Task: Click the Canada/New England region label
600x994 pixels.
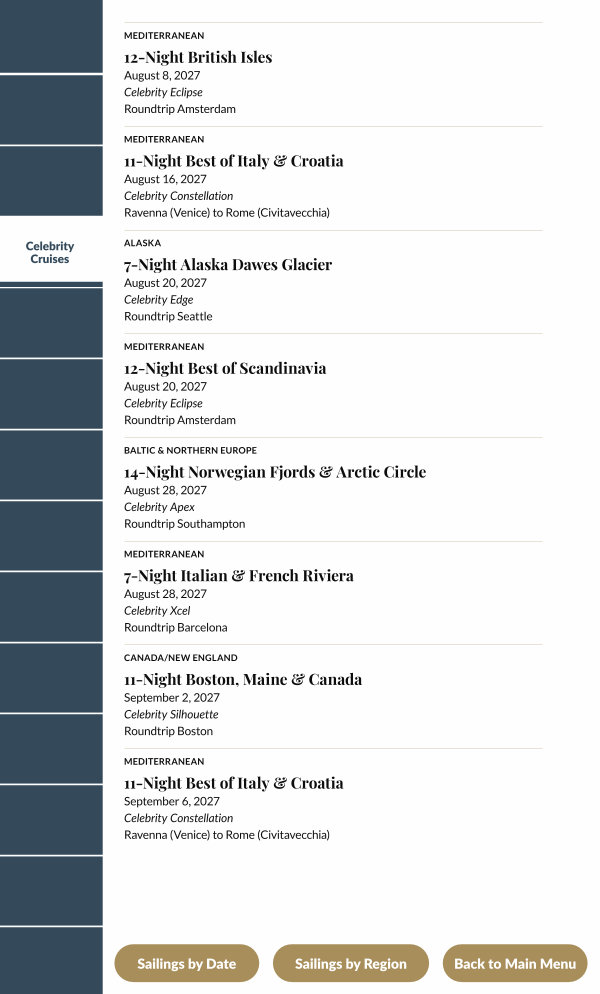Action: point(181,658)
